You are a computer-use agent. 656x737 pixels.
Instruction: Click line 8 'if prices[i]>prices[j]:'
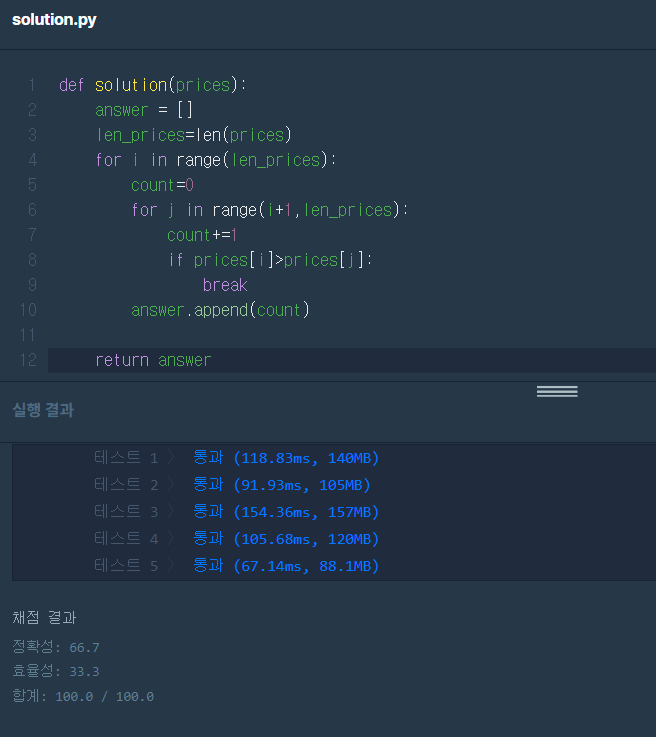pos(270,260)
